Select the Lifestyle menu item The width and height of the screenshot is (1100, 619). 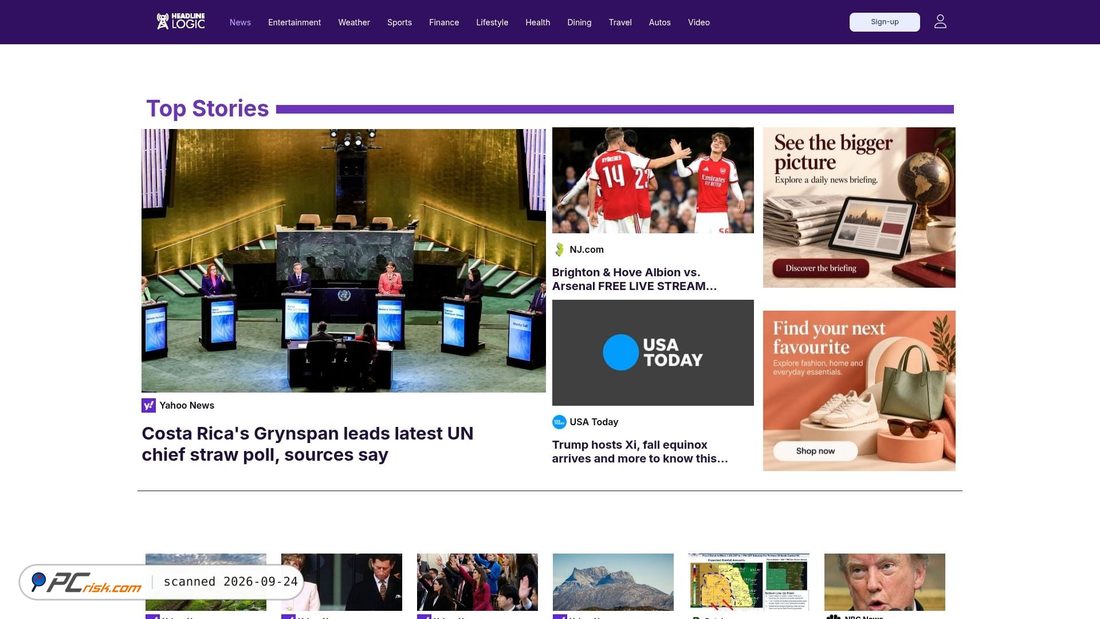pyautogui.click(x=492, y=22)
